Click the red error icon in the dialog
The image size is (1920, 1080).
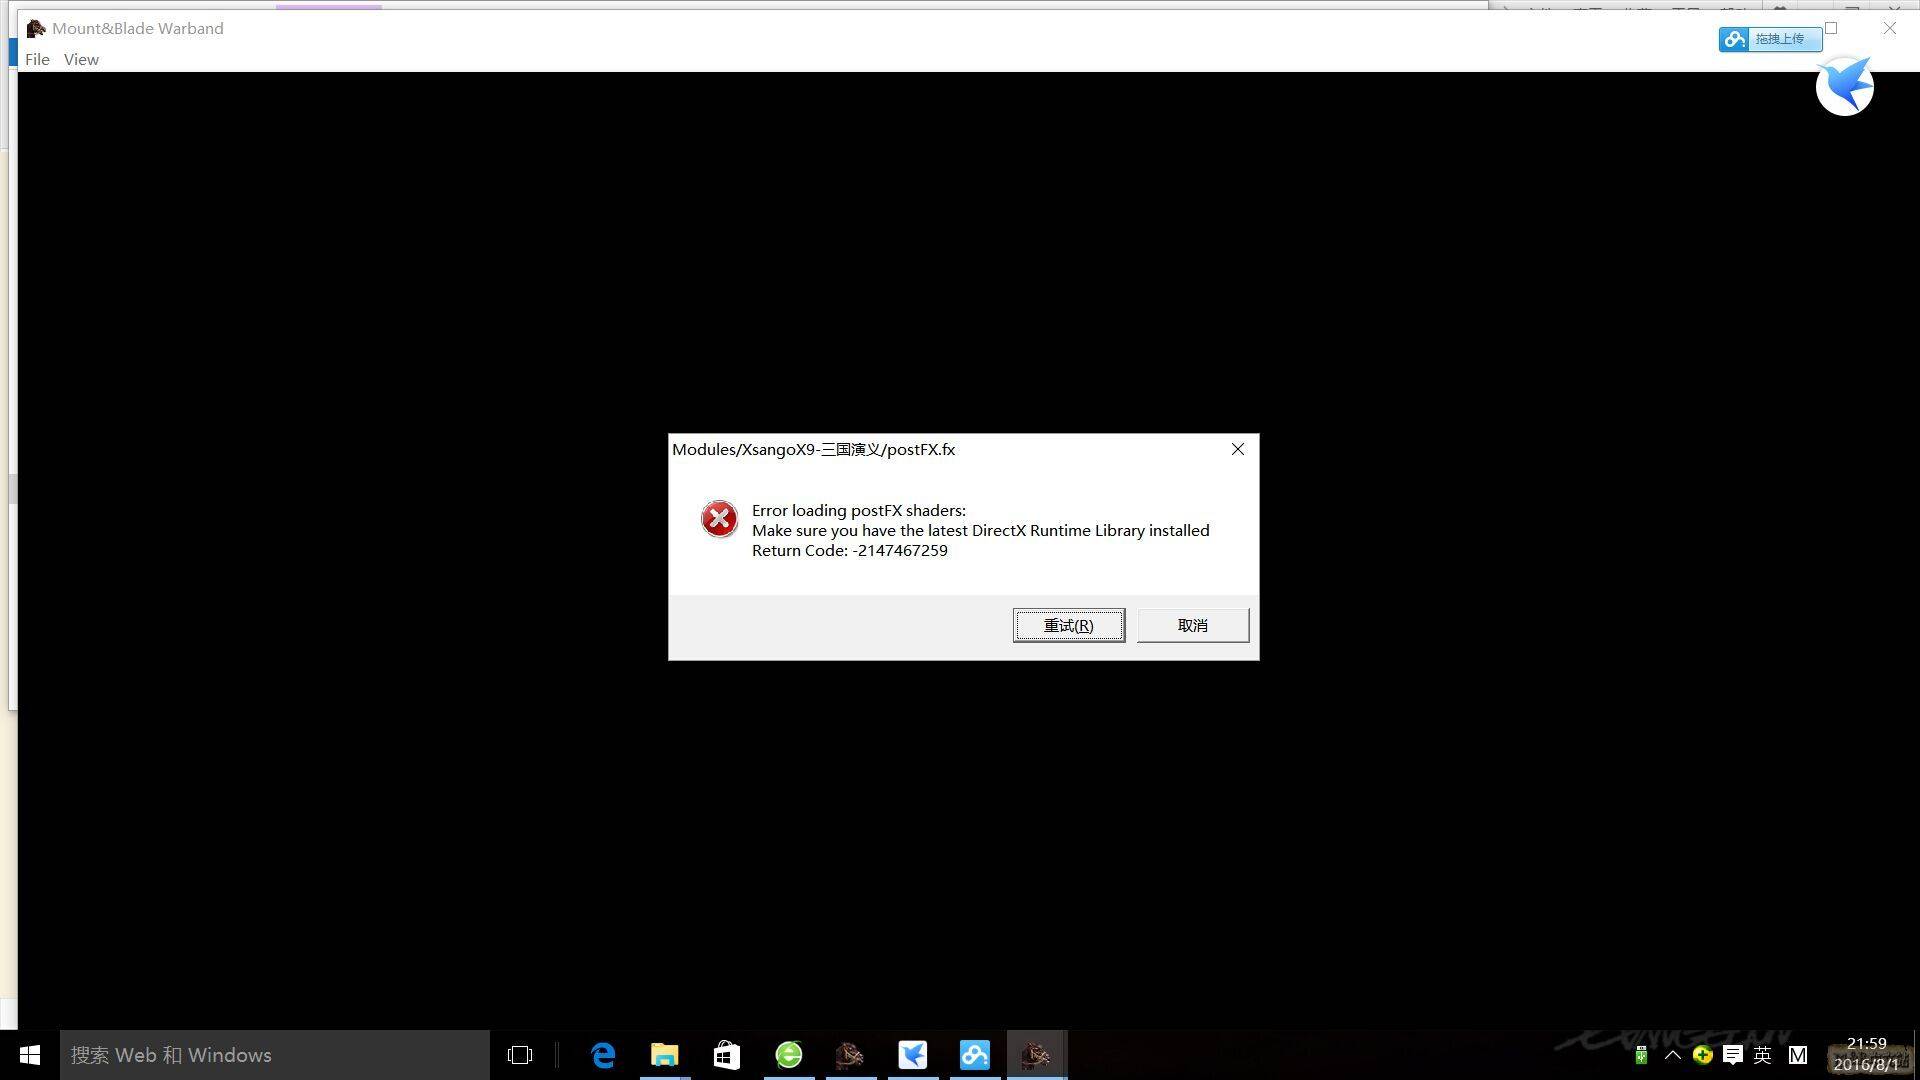tap(719, 519)
